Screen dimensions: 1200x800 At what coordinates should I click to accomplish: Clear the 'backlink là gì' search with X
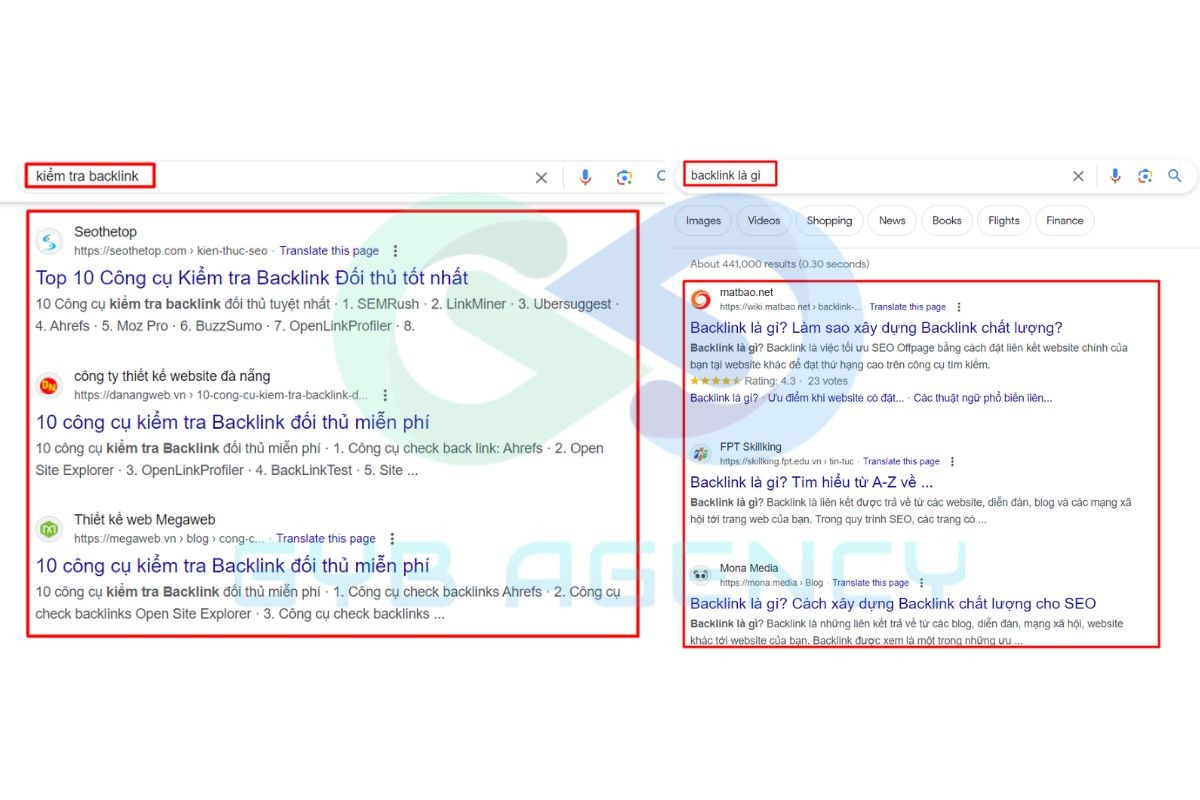tap(1078, 176)
